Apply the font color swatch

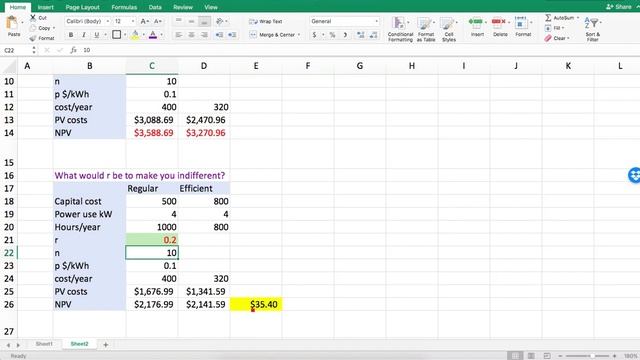pos(153,35)
